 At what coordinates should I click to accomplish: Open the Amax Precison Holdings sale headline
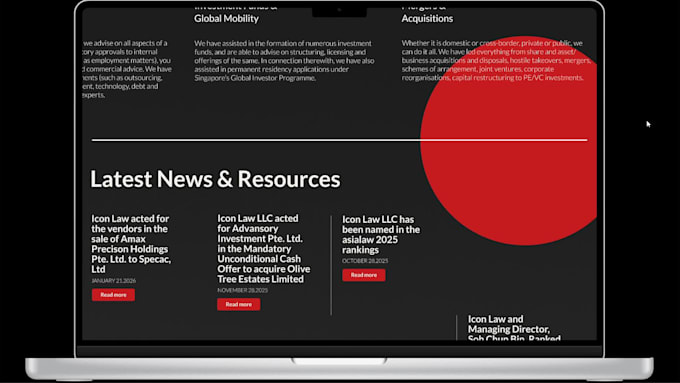coord(131,244)
